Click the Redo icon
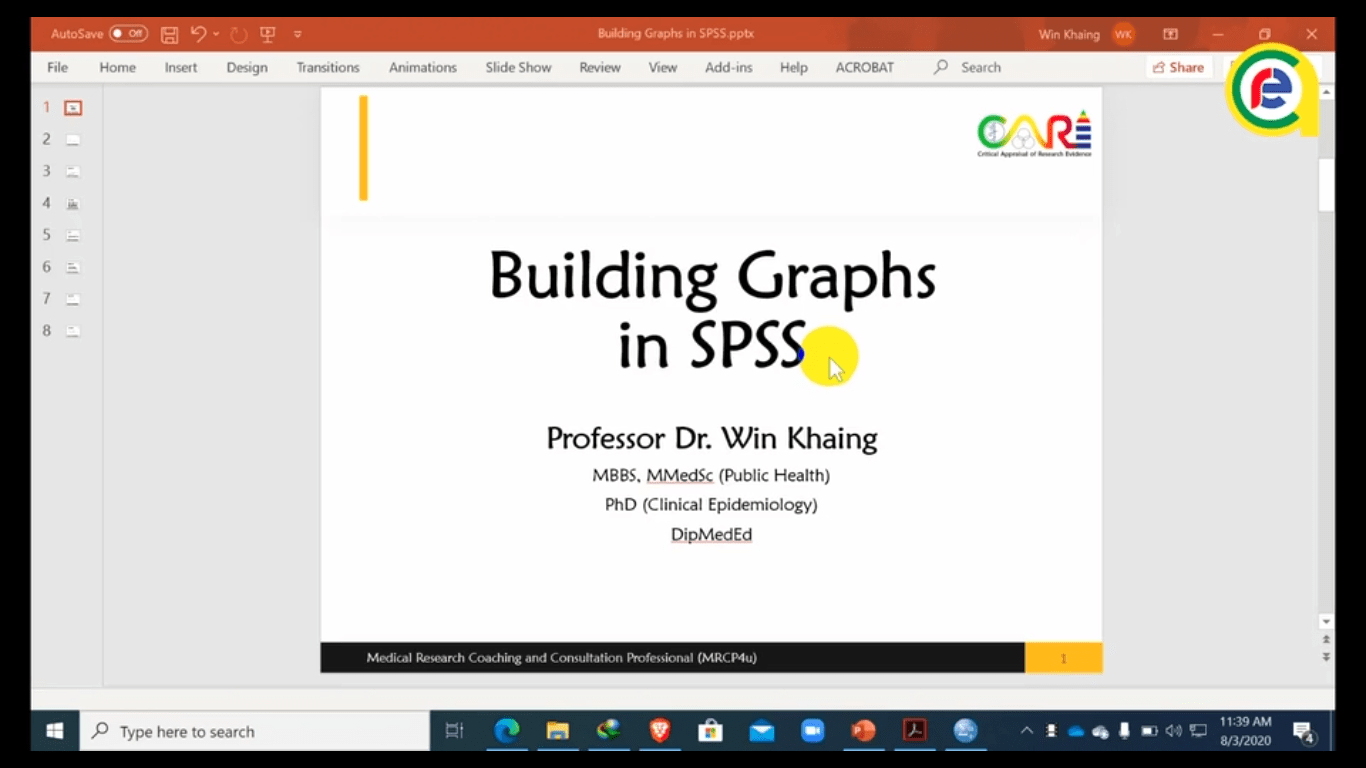The height and width of the screenshot is (768, 1366). 239,34
